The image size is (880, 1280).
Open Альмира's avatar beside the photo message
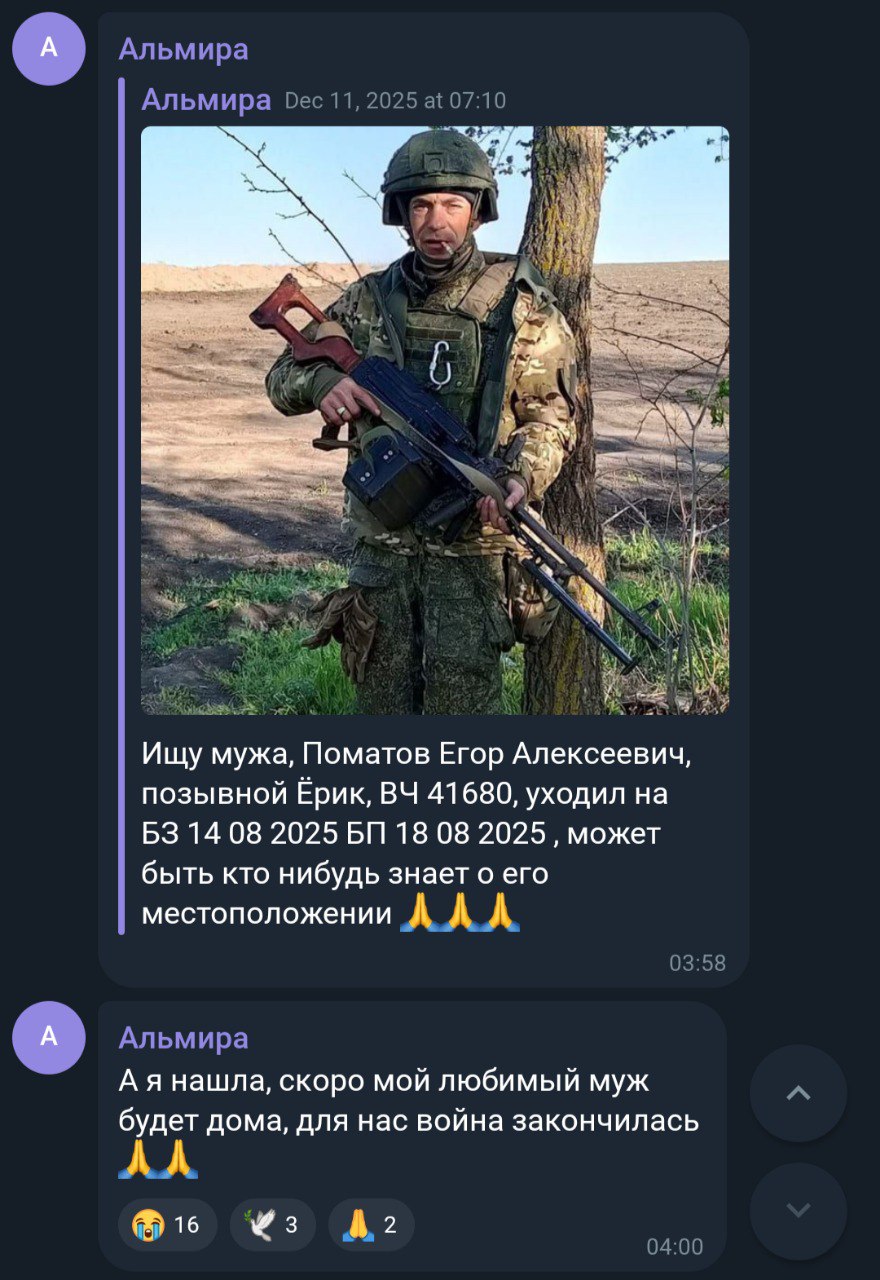coord(48,48)
